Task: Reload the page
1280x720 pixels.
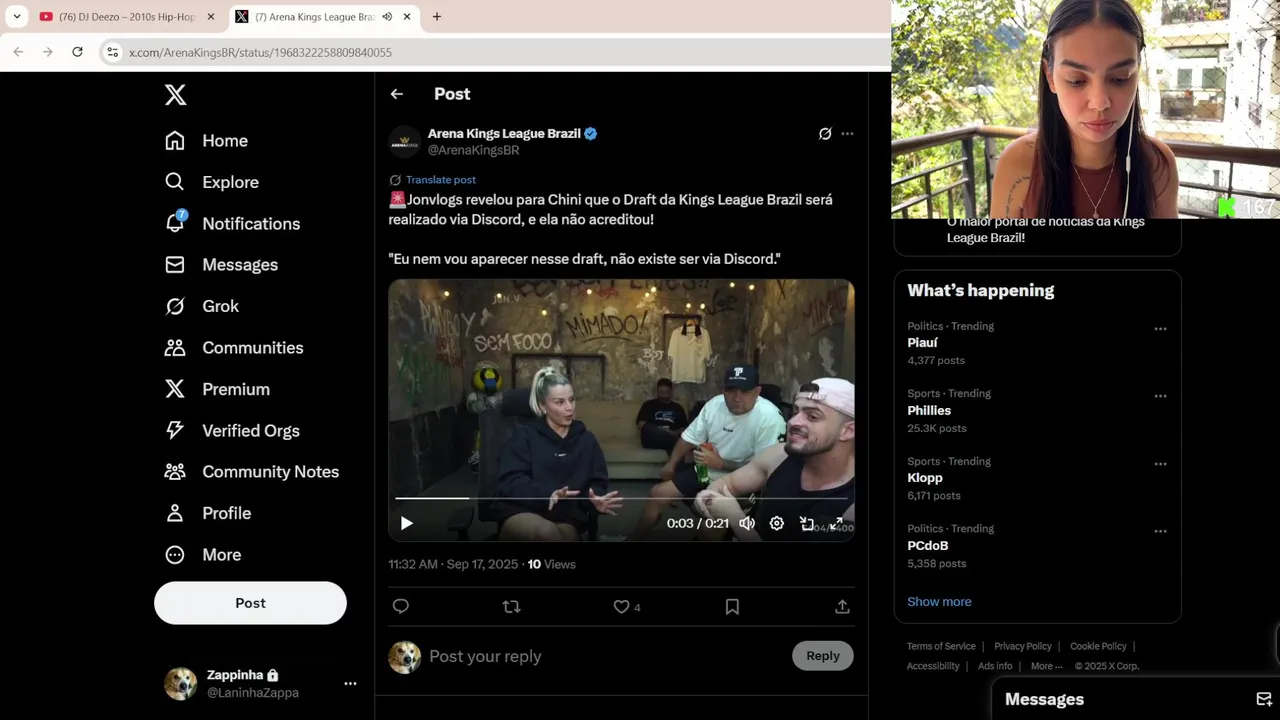Action: [77, 52]
